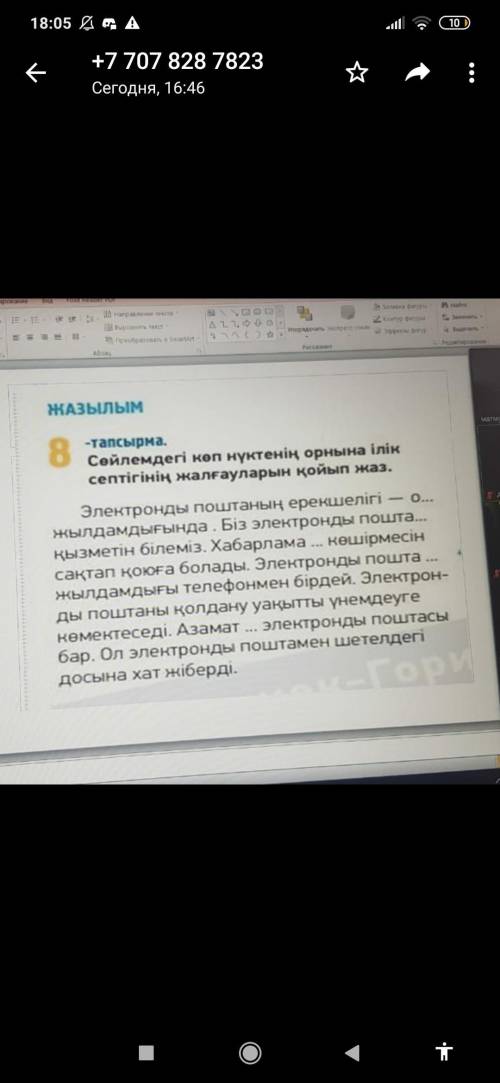The height and width of the screenshot is (1083, 500).
Task: Tap the Android recent apps square button
Action: (x=146, y=1052)
